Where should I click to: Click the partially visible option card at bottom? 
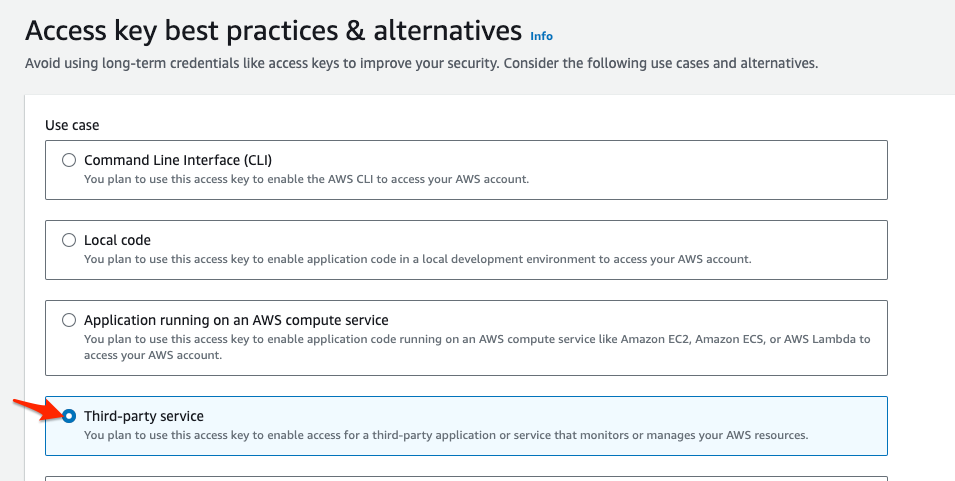466,477
